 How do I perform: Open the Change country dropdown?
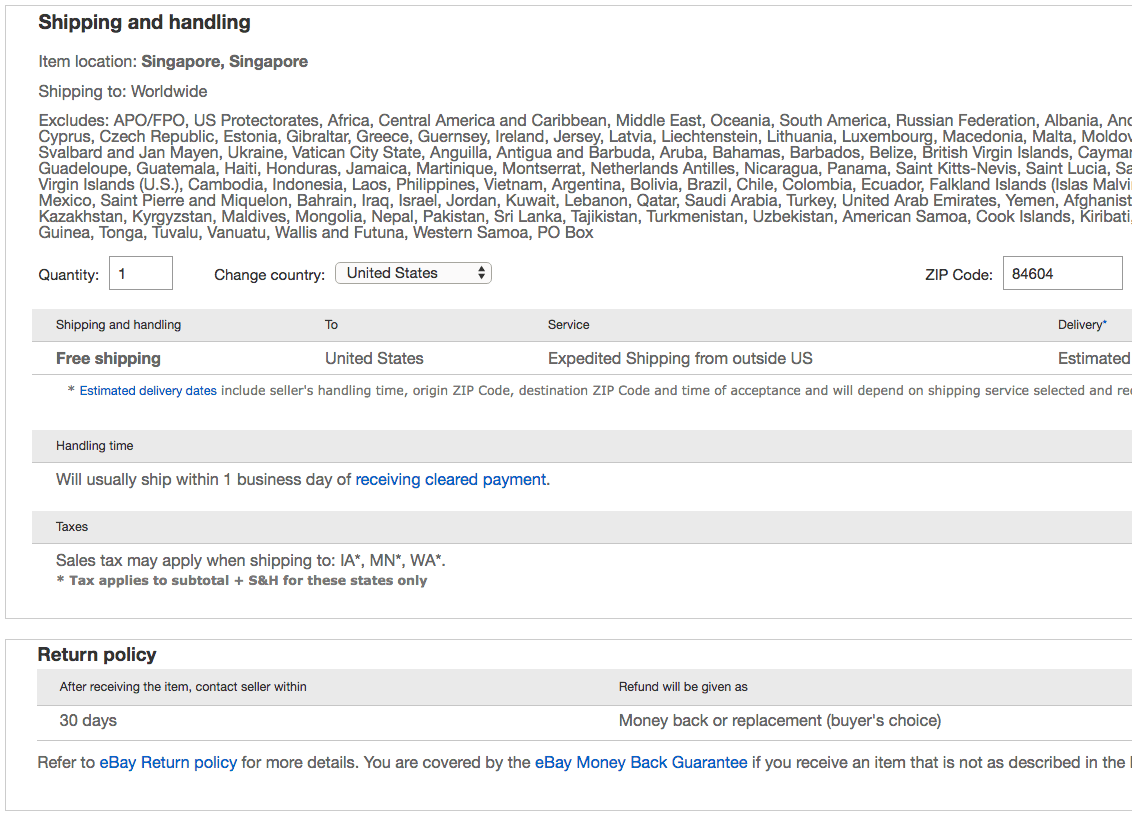pyautogui.click(x=413, y=273)
